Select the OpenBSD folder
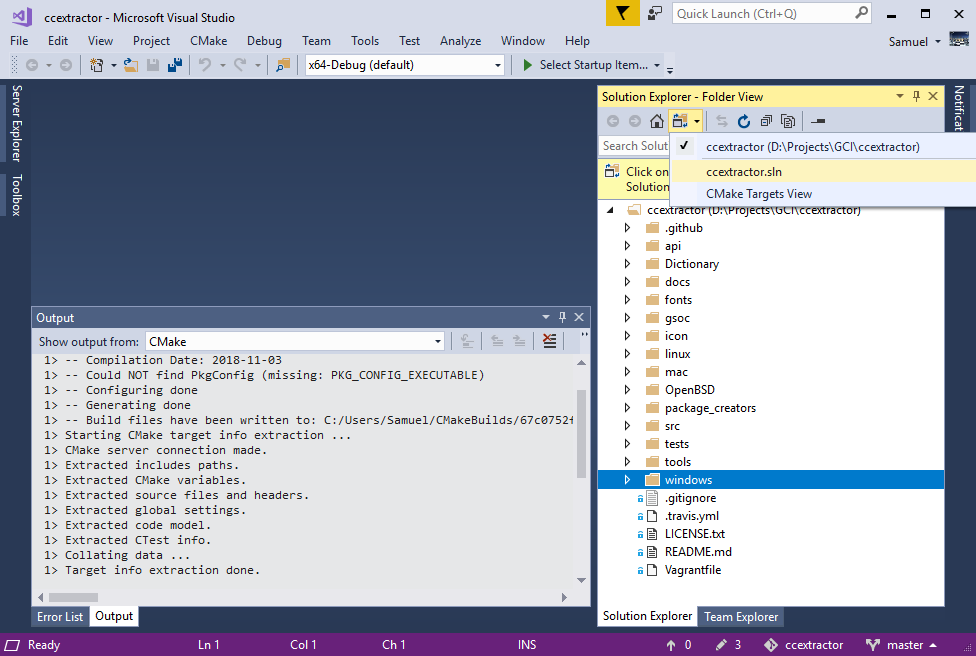Screen dimensions: 976x656 690,390
